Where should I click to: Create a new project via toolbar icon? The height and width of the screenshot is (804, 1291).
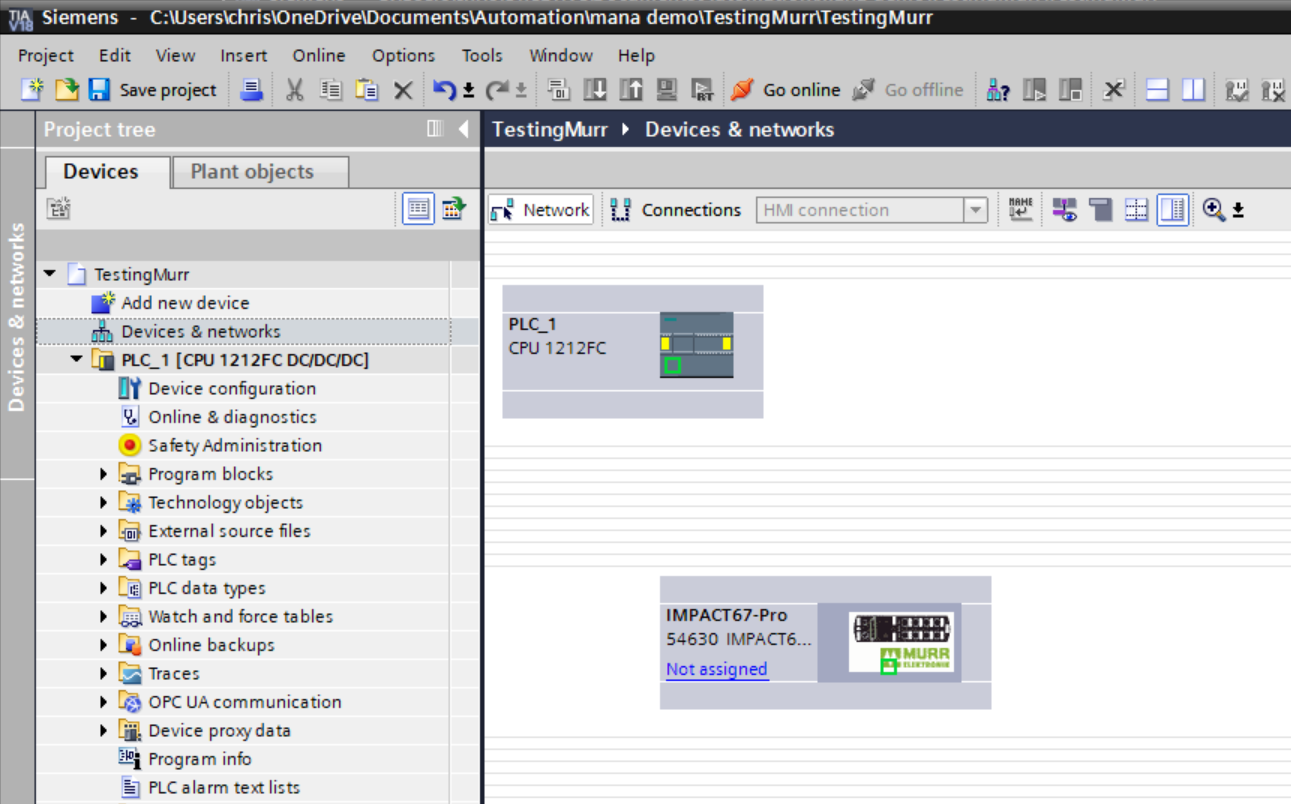click(x=33, y=90)
